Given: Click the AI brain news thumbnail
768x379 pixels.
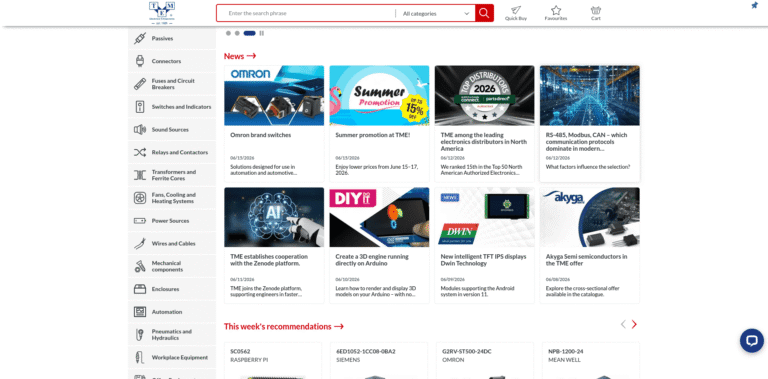Looking at the screenshot, I should click(274, 217).
